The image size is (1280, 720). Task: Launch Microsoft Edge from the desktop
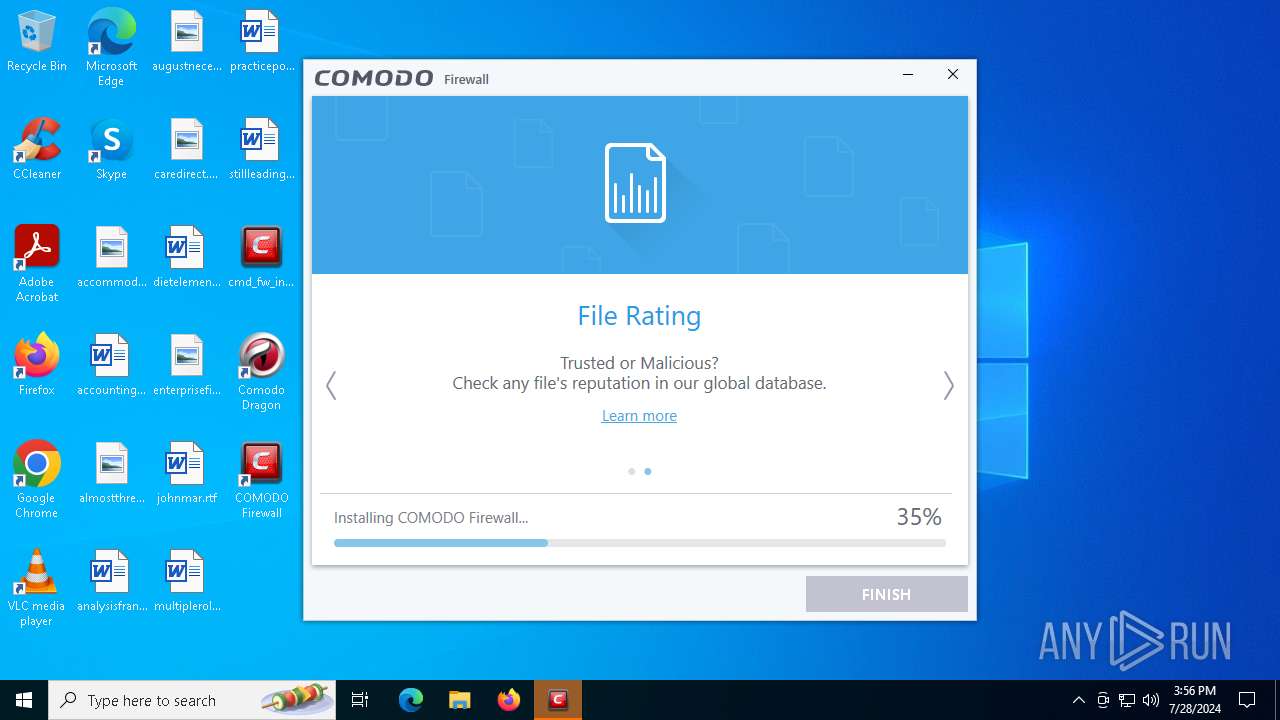111,48
